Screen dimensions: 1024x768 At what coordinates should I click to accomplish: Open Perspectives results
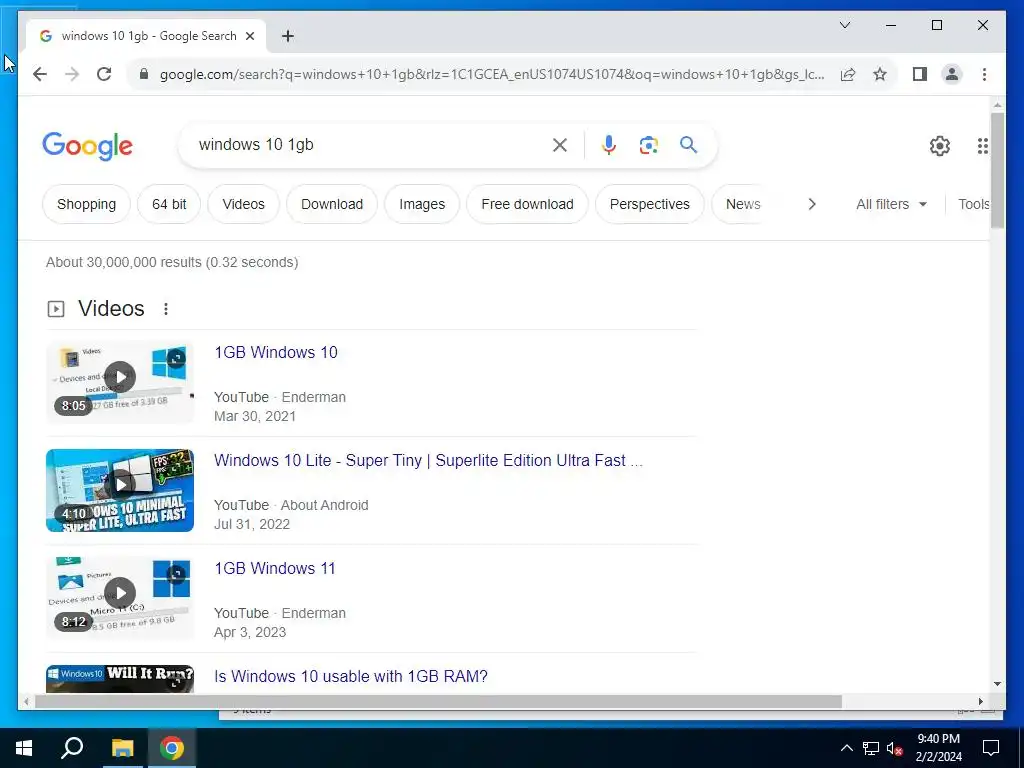[x=650, y=204]
